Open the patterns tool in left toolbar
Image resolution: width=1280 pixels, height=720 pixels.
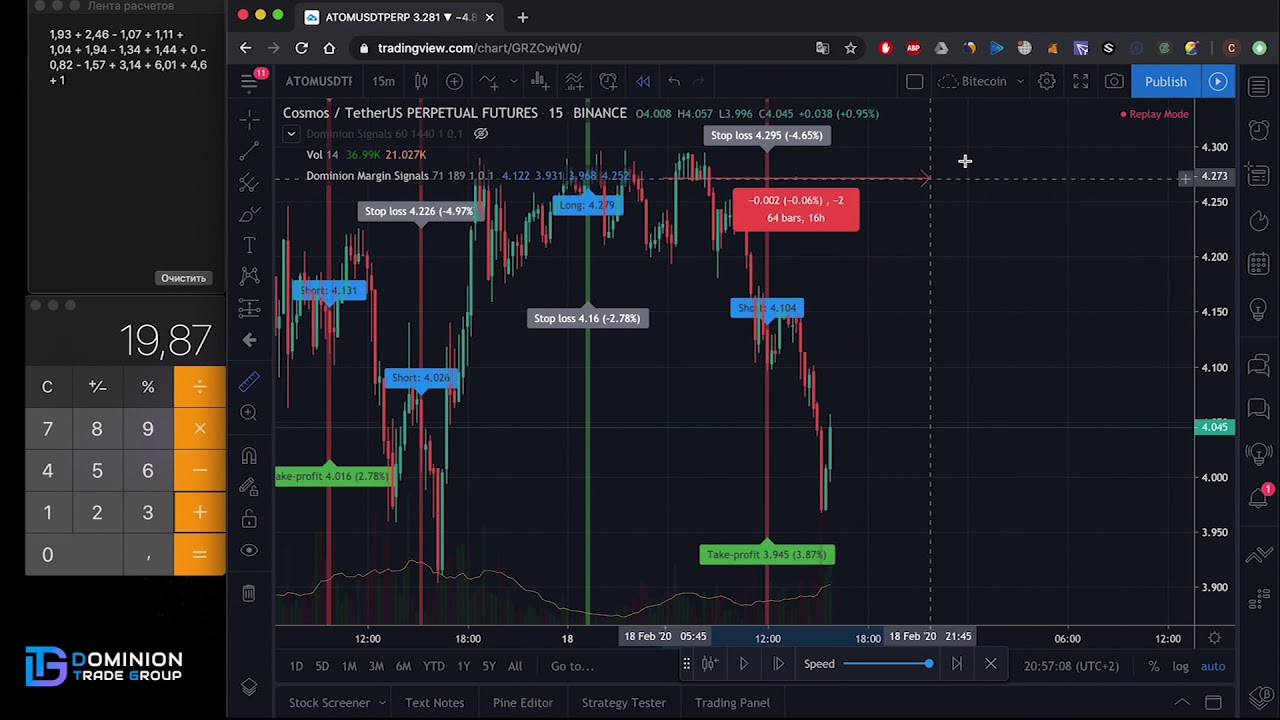click(x=249, y=276)
